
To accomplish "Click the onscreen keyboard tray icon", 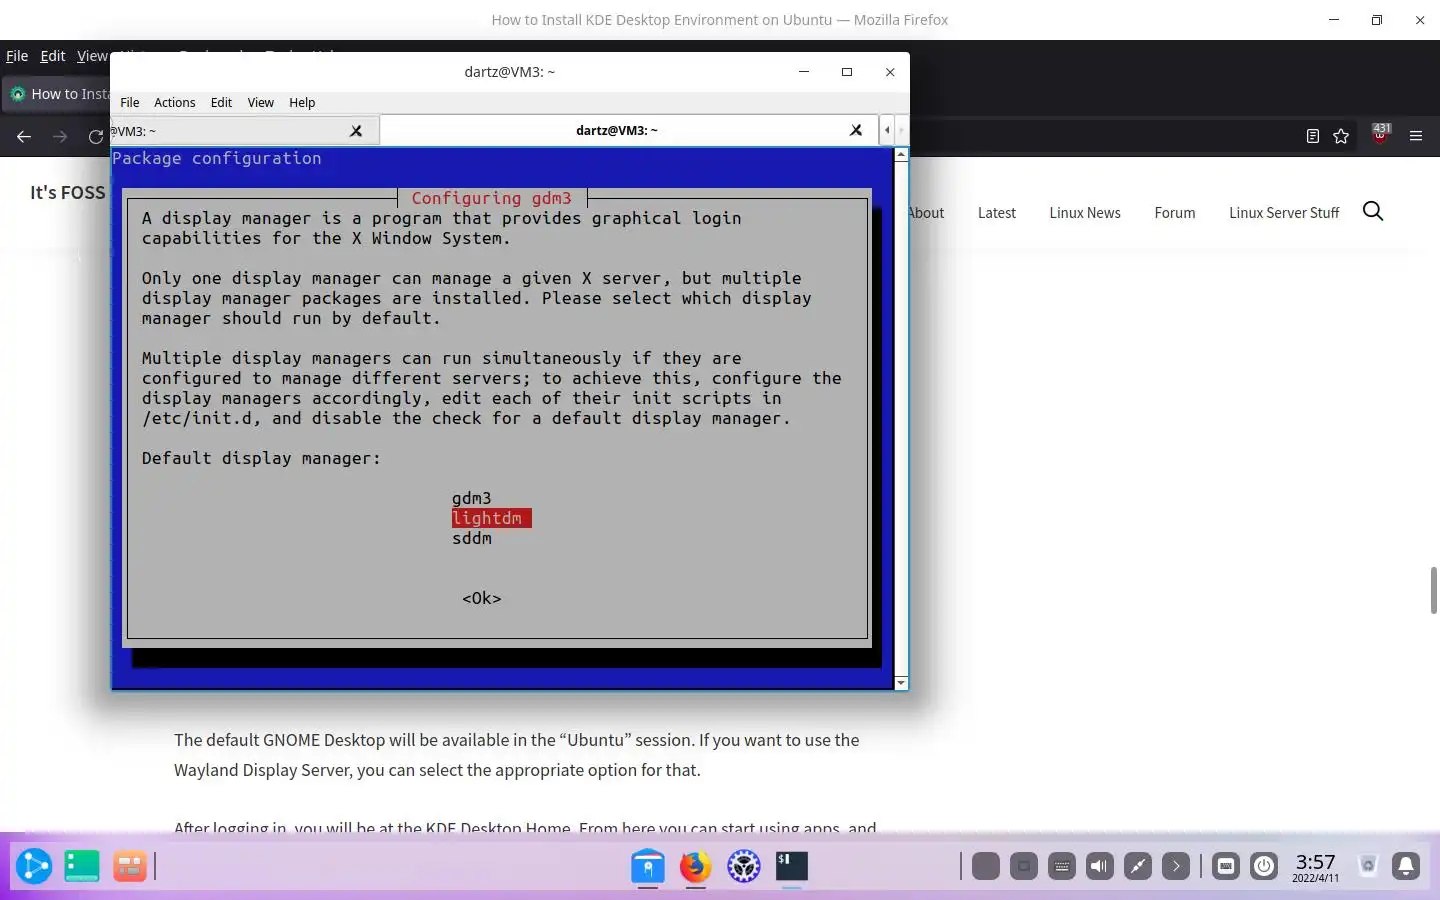I will pos(1062,866).
